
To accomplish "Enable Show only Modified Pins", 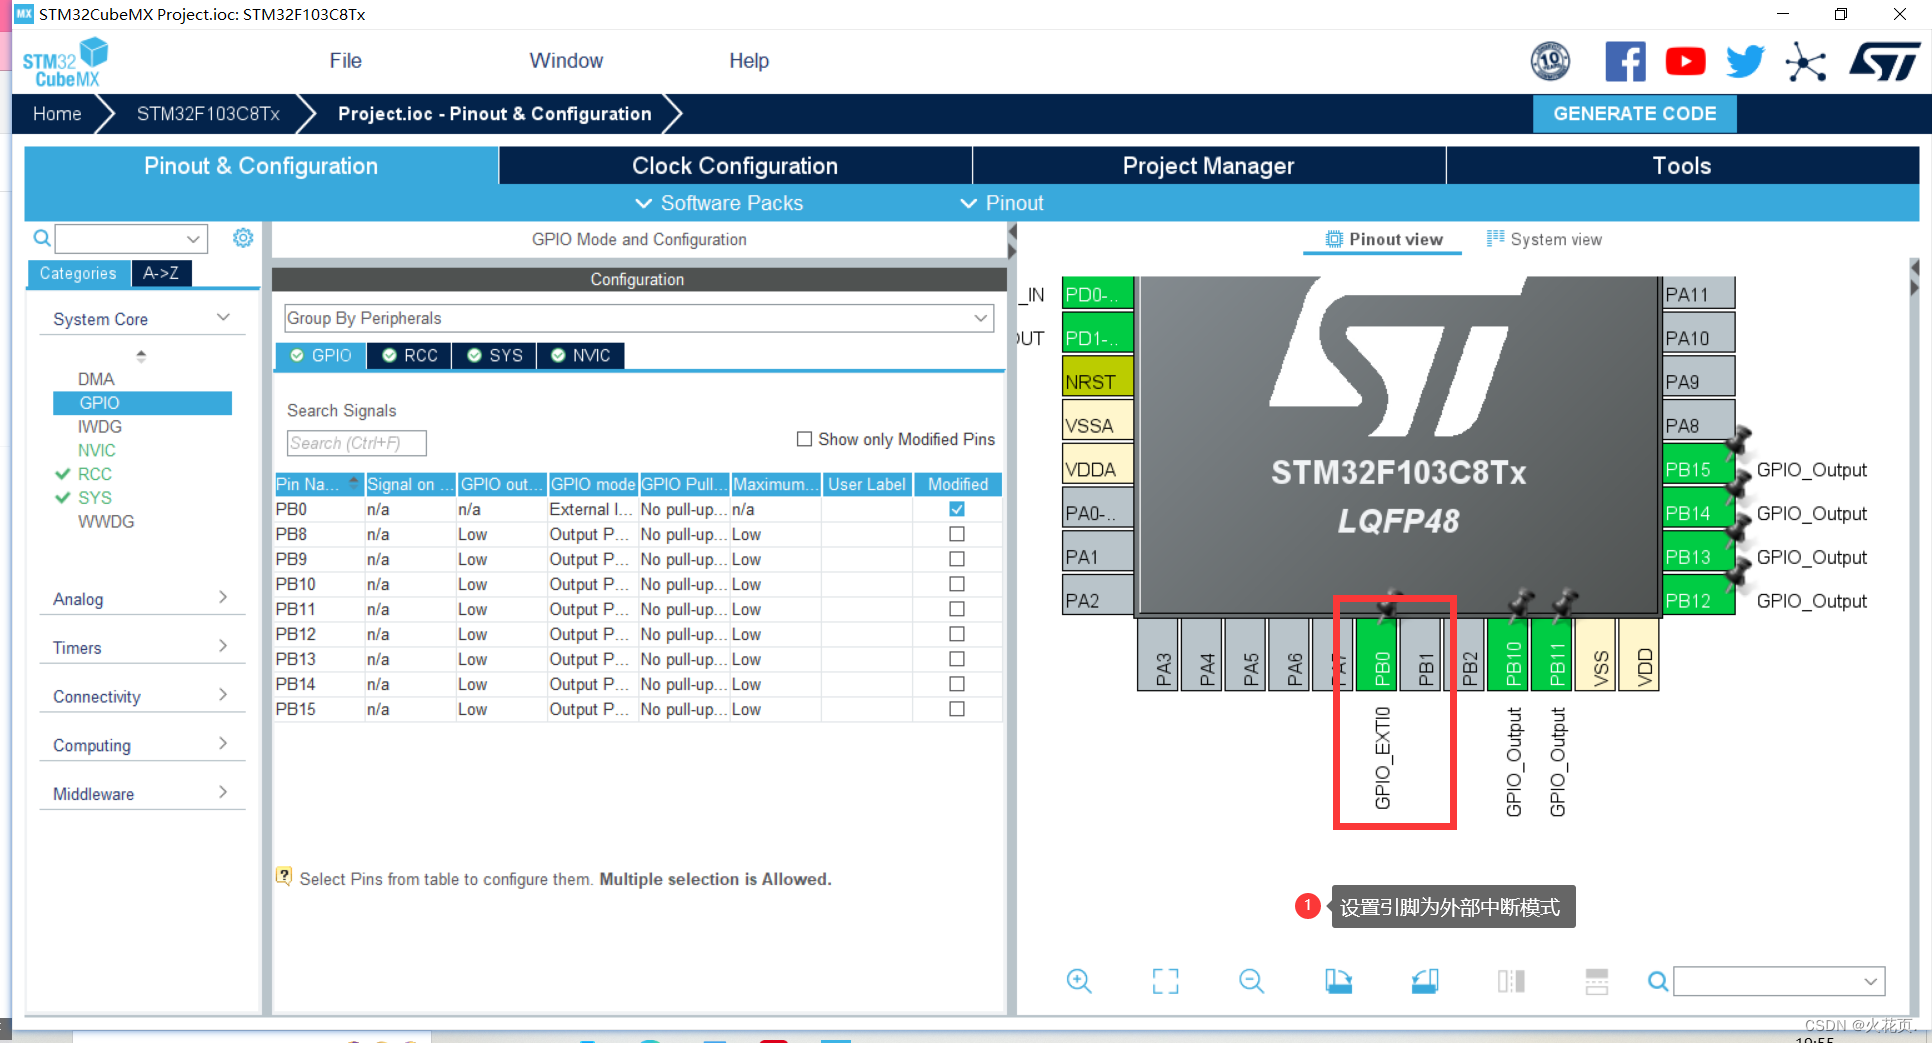I will [804, 439].
